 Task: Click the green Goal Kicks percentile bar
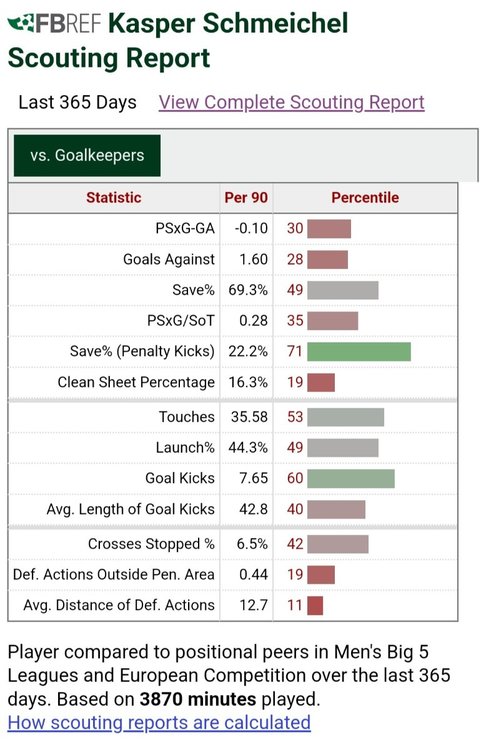coord(351,479)
